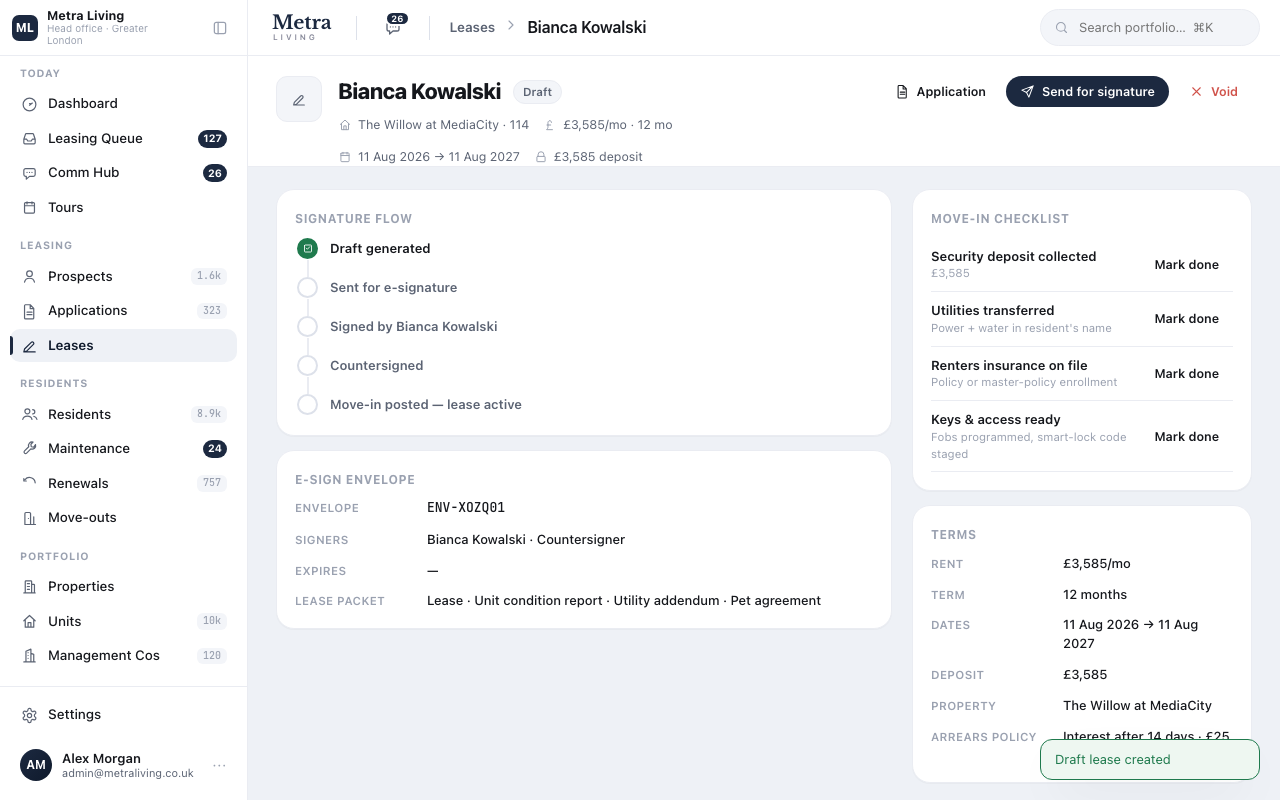Go back to Leases via breadcrumb
Viewport: 1280px width, 800px height.
pos(472,28)
